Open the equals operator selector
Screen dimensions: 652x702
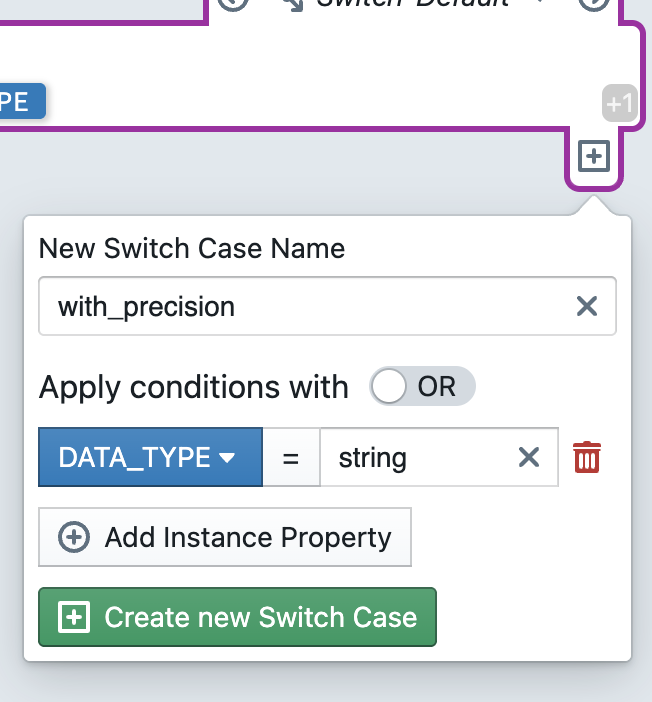pos(291,458)
